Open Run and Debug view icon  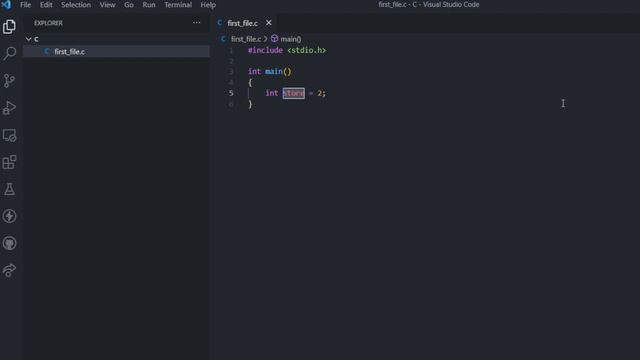coord(9,108)
